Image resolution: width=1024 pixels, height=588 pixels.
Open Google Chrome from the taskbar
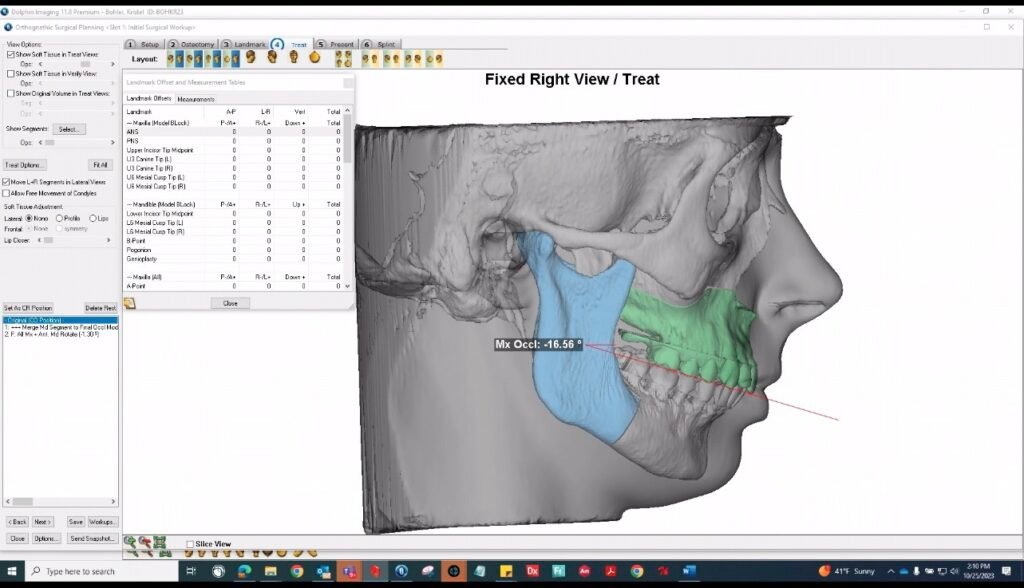pyautogui.click(x=297, y=571)
